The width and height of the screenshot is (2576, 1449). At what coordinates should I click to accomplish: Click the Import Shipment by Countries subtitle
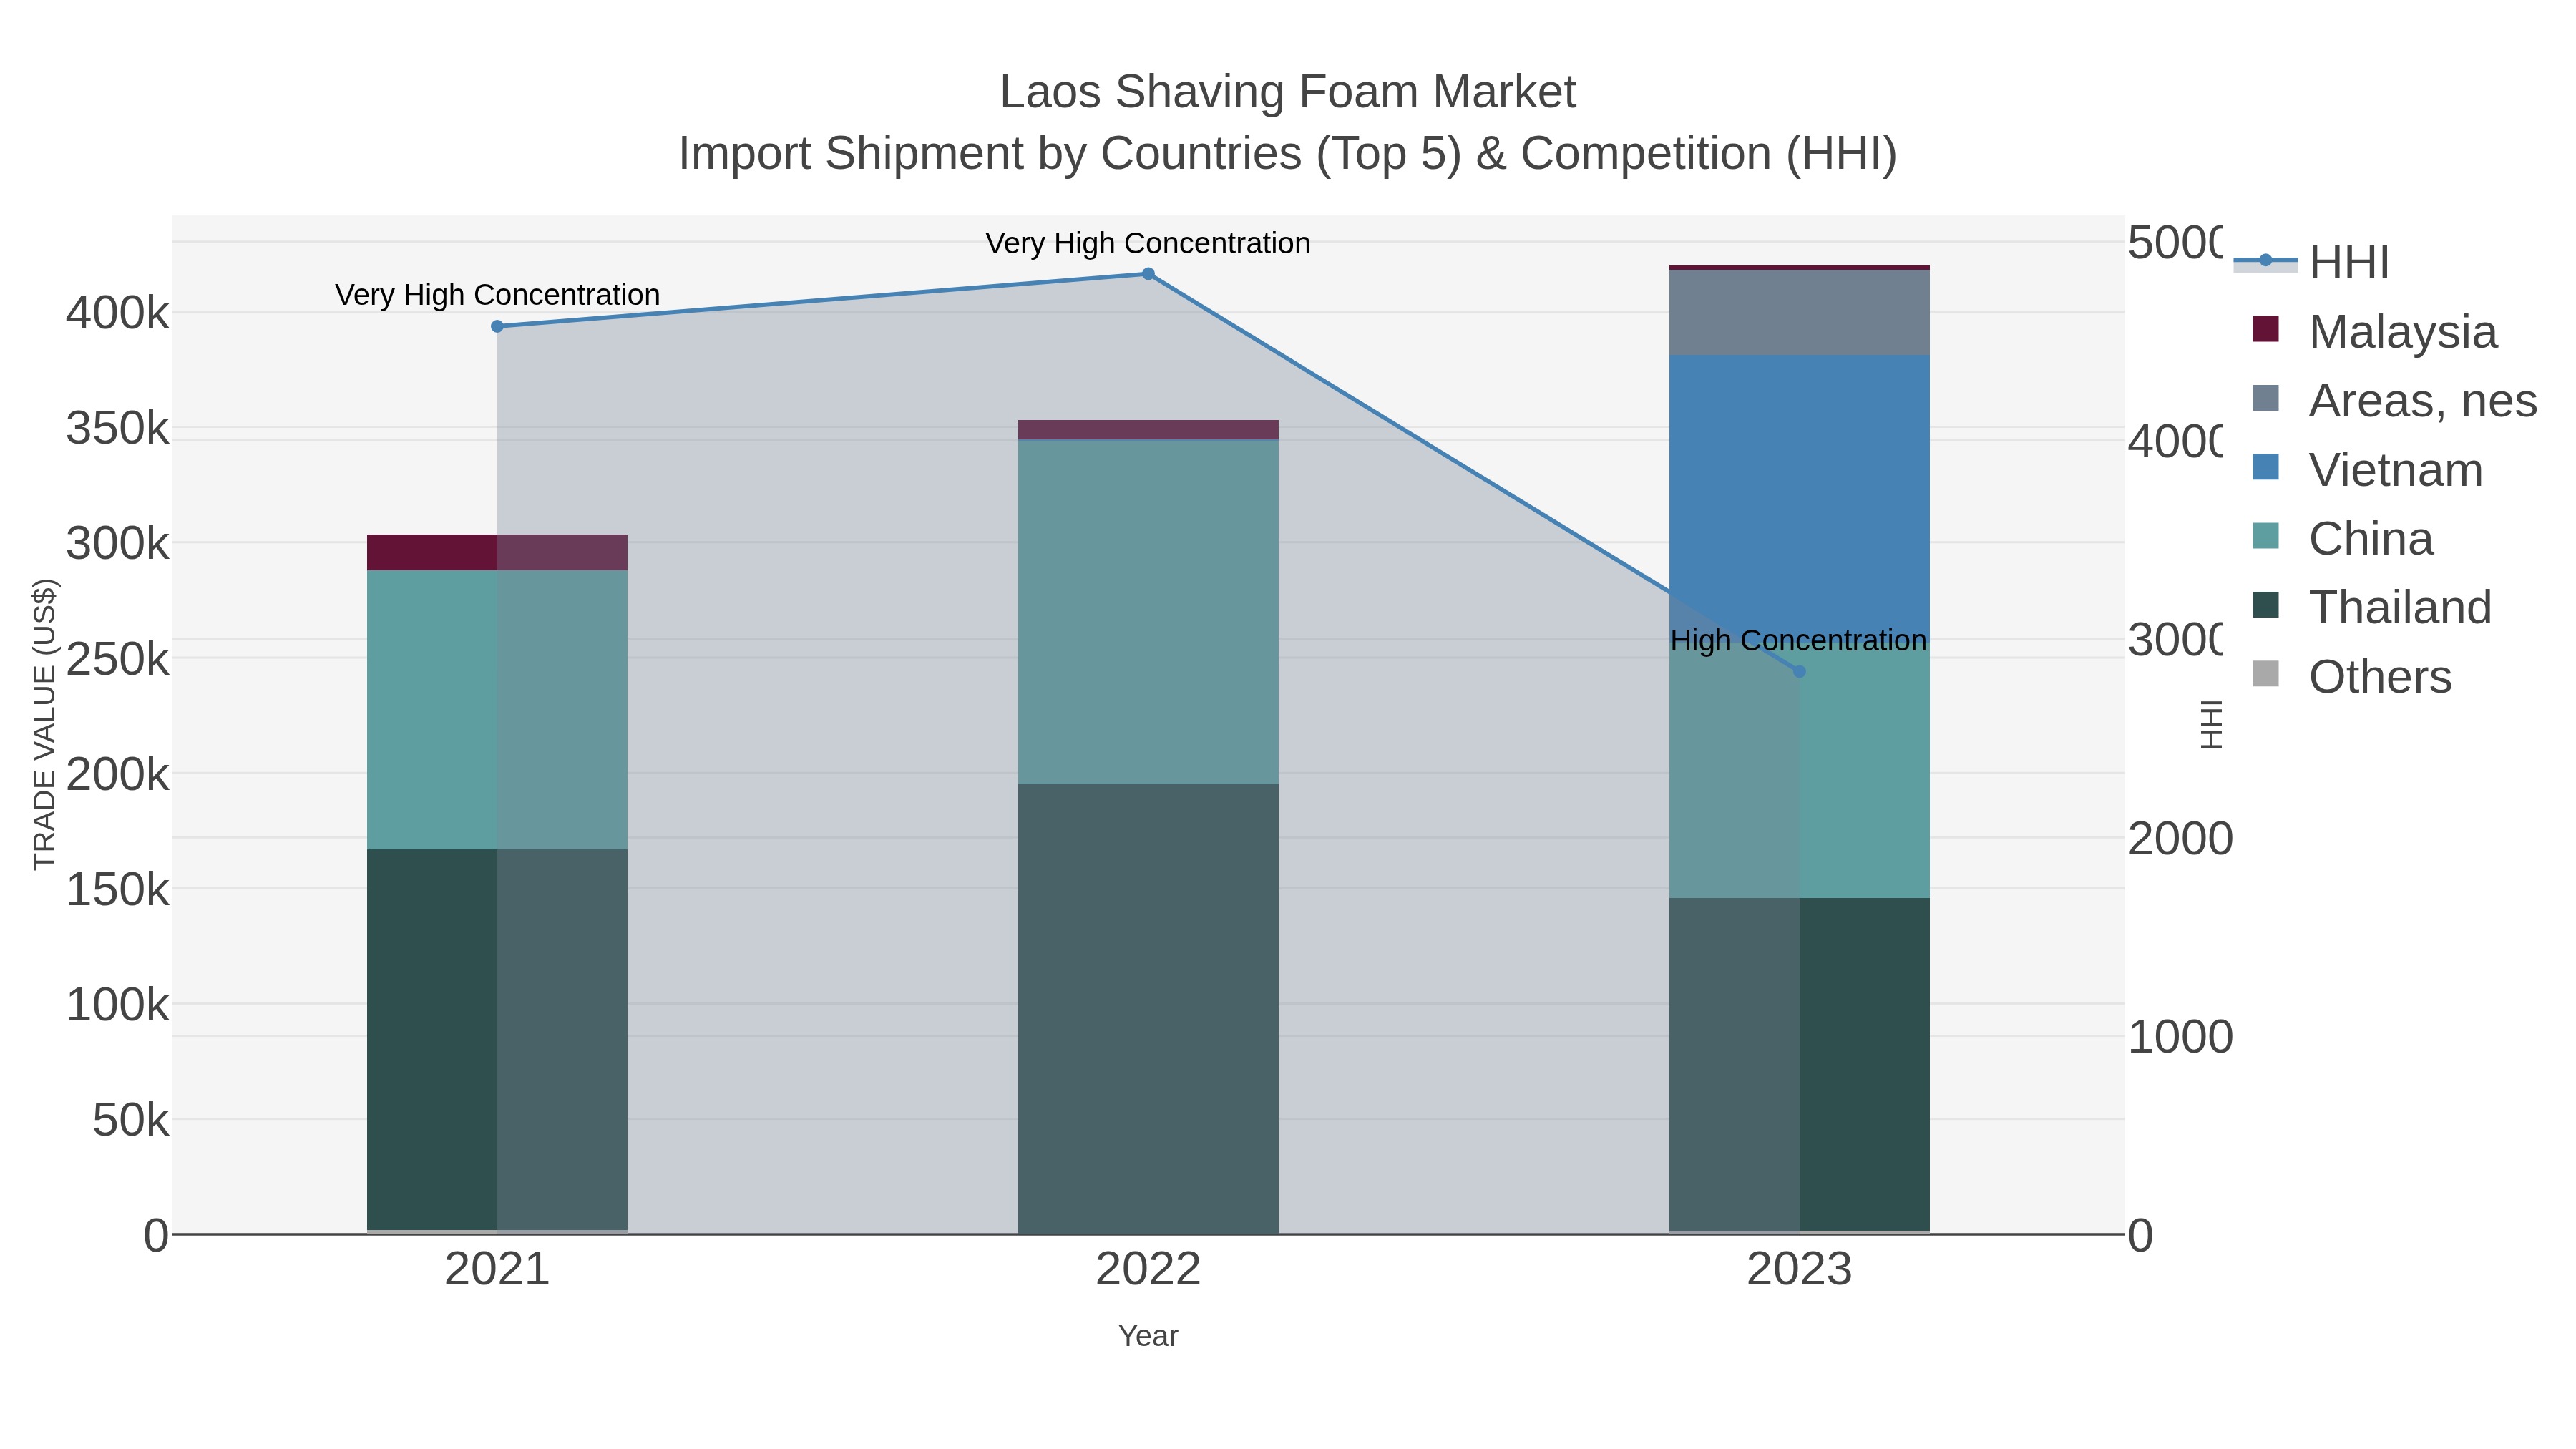(x=1288, y=154)
